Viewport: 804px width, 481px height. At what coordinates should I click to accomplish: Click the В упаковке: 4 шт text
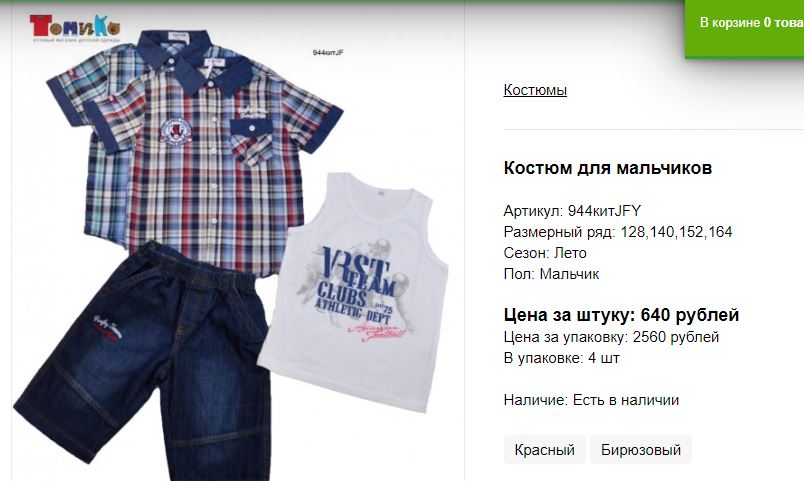(x=561, y=358)
